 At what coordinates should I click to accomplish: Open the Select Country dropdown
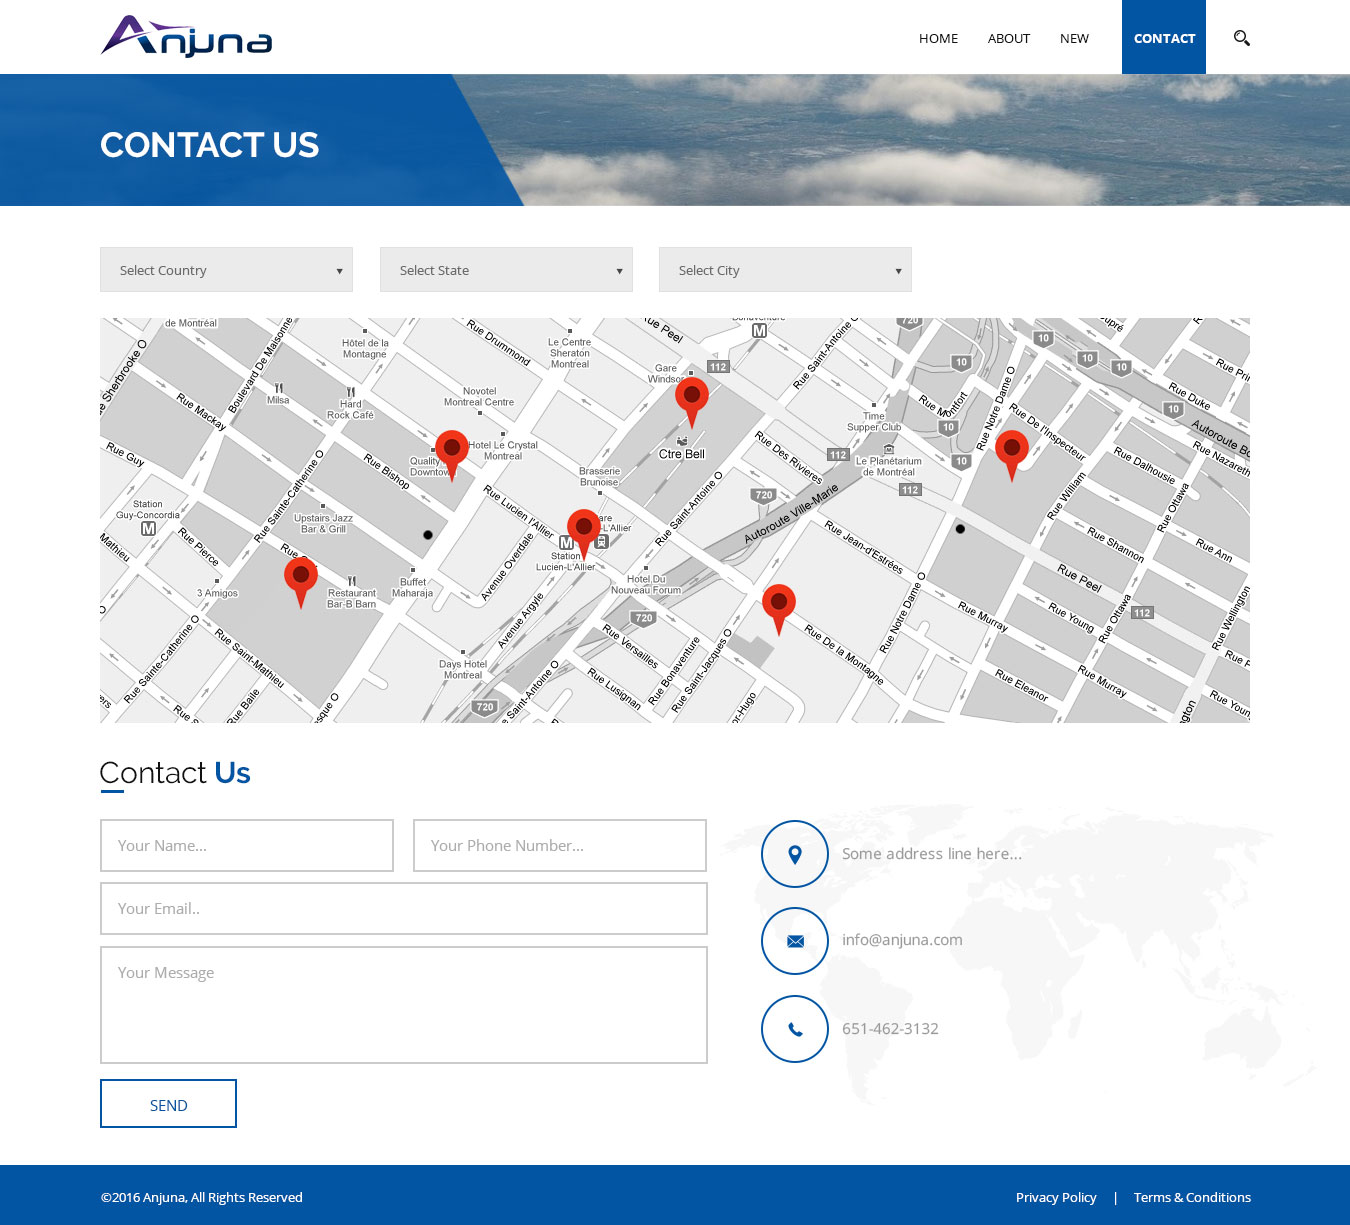point(226,269)
